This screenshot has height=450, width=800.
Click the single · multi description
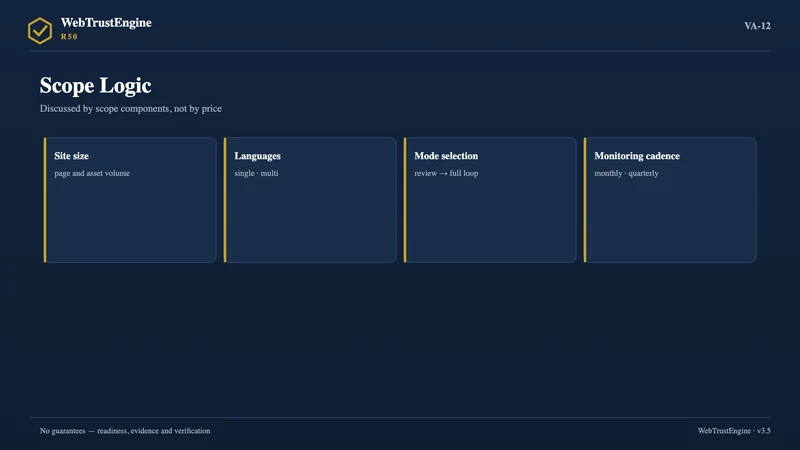pos(256,173)
